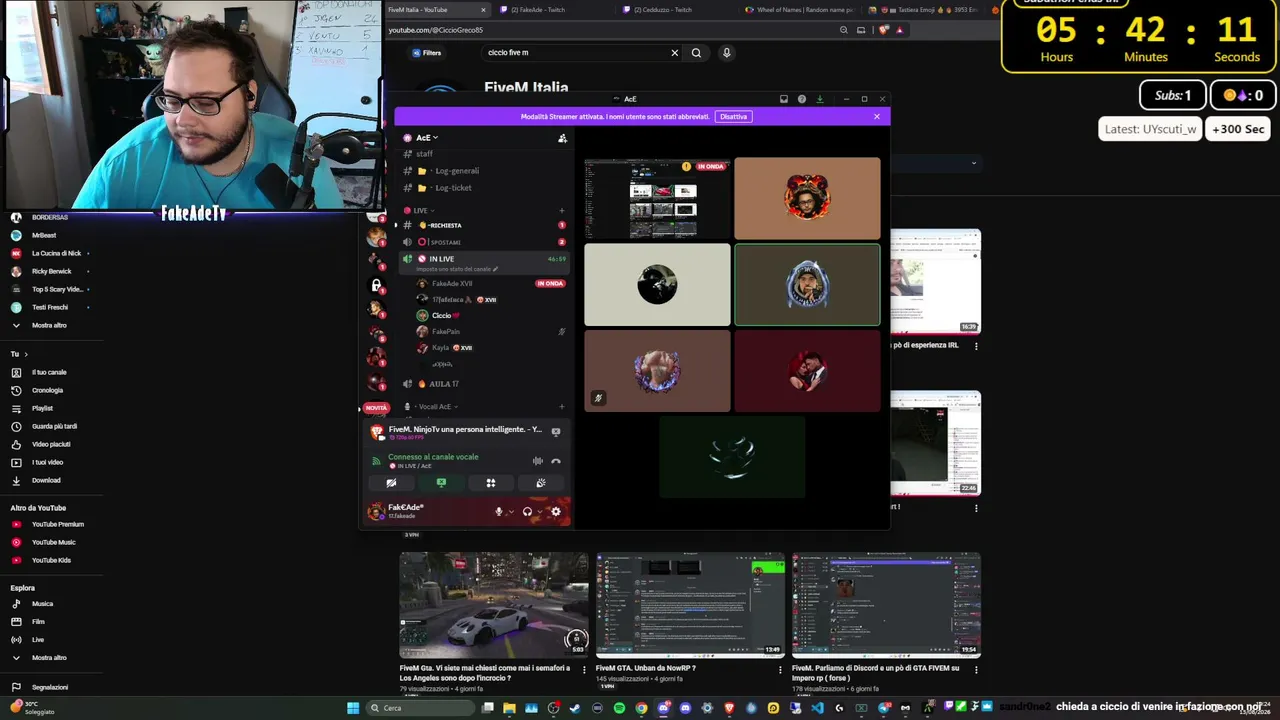Open Discord dropdown arrow next to microphone
1280x720 pixels.
coord(511,512)
